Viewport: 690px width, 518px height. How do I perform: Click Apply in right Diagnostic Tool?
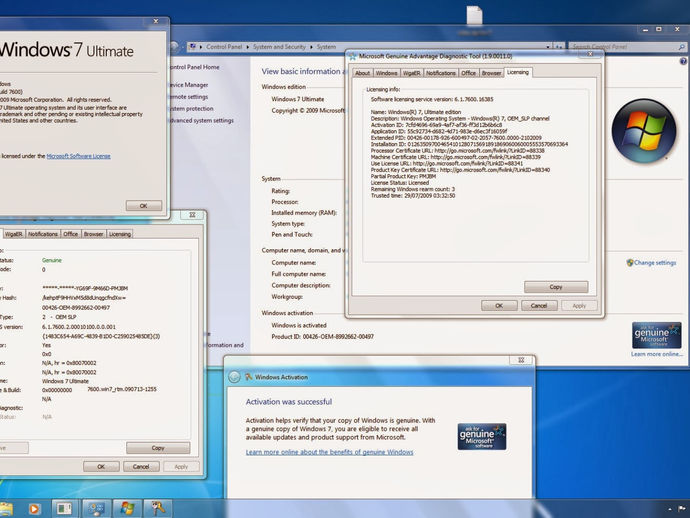[x=579, y=305]
